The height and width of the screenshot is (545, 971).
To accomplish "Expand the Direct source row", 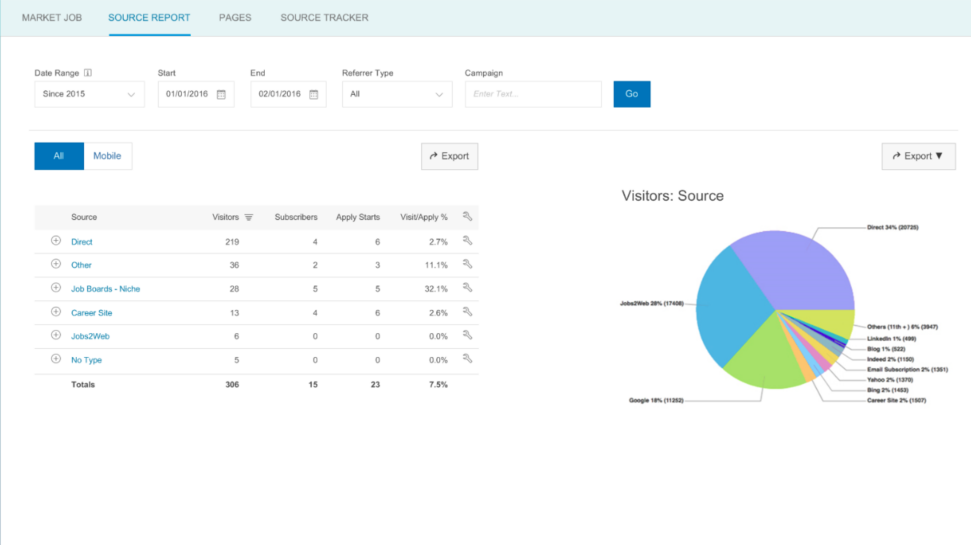I will (x=56, y=240).
